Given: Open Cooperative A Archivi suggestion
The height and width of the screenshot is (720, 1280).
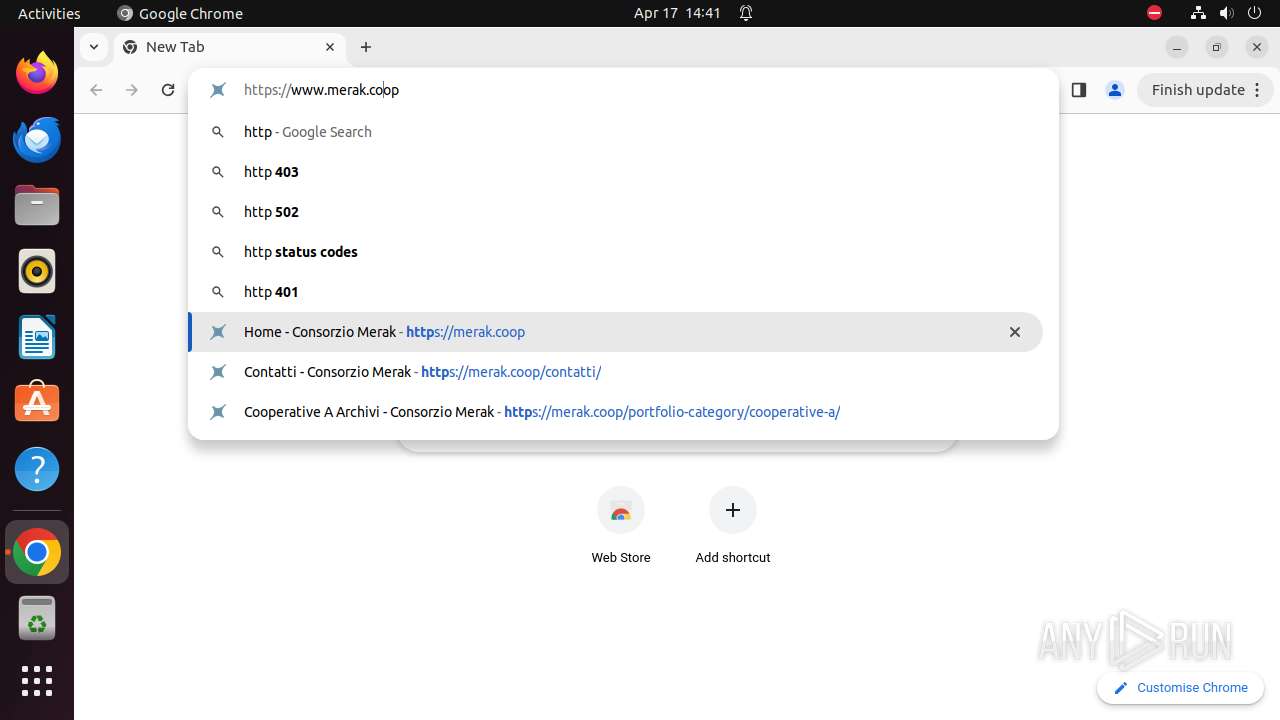Looking at the screenshot, I should coord(615,412).
